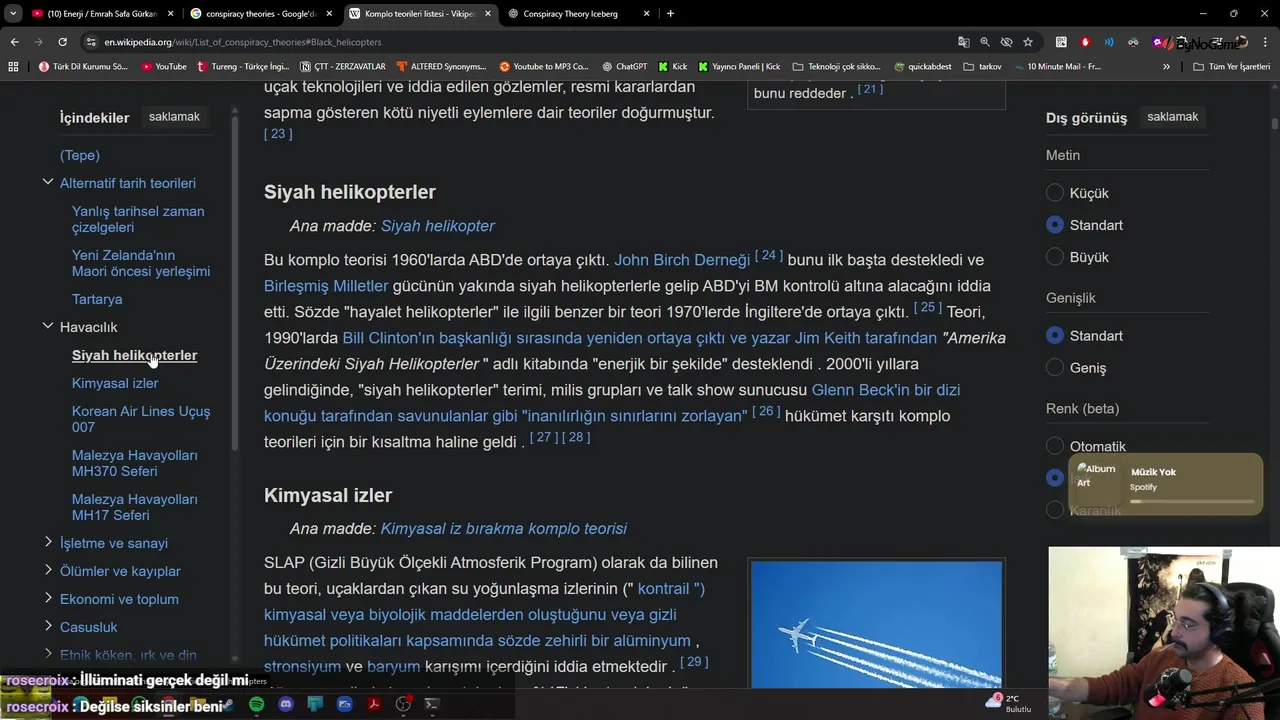The width and height of the screenshot is (1280, 720).
Task: Bookmark this page with the star icon
Action: [1028, 42]
